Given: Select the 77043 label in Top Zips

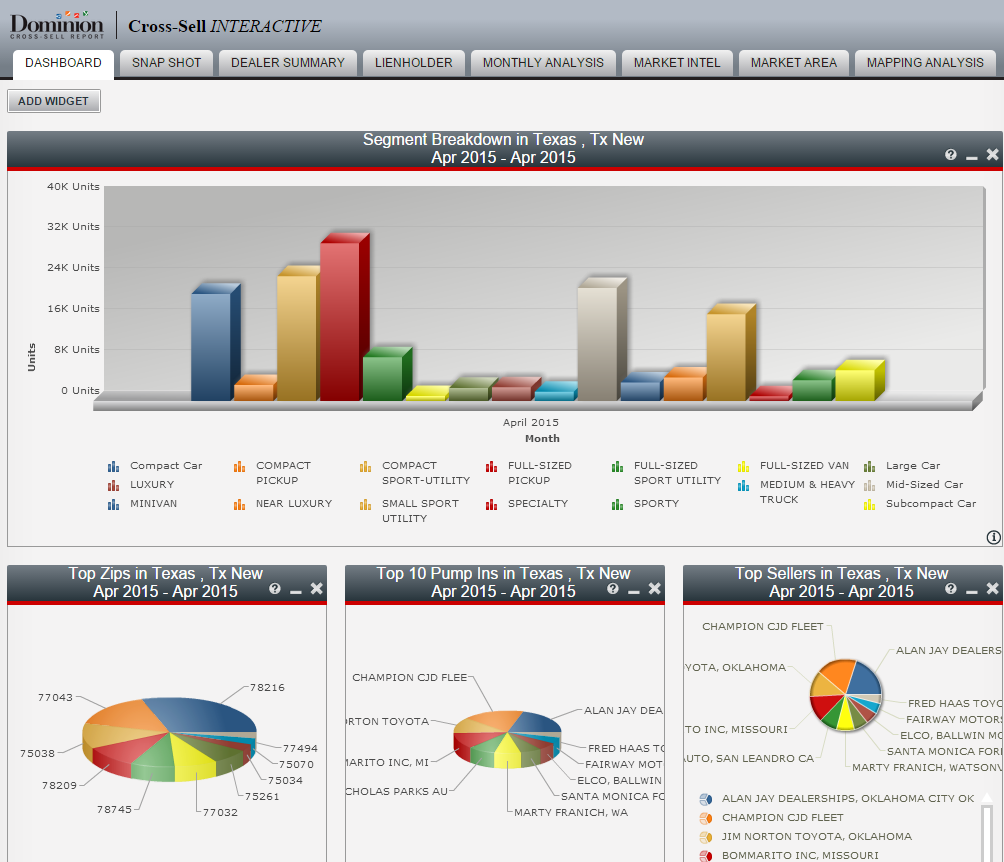Looking at the screenshot, I should click(55, 697).
